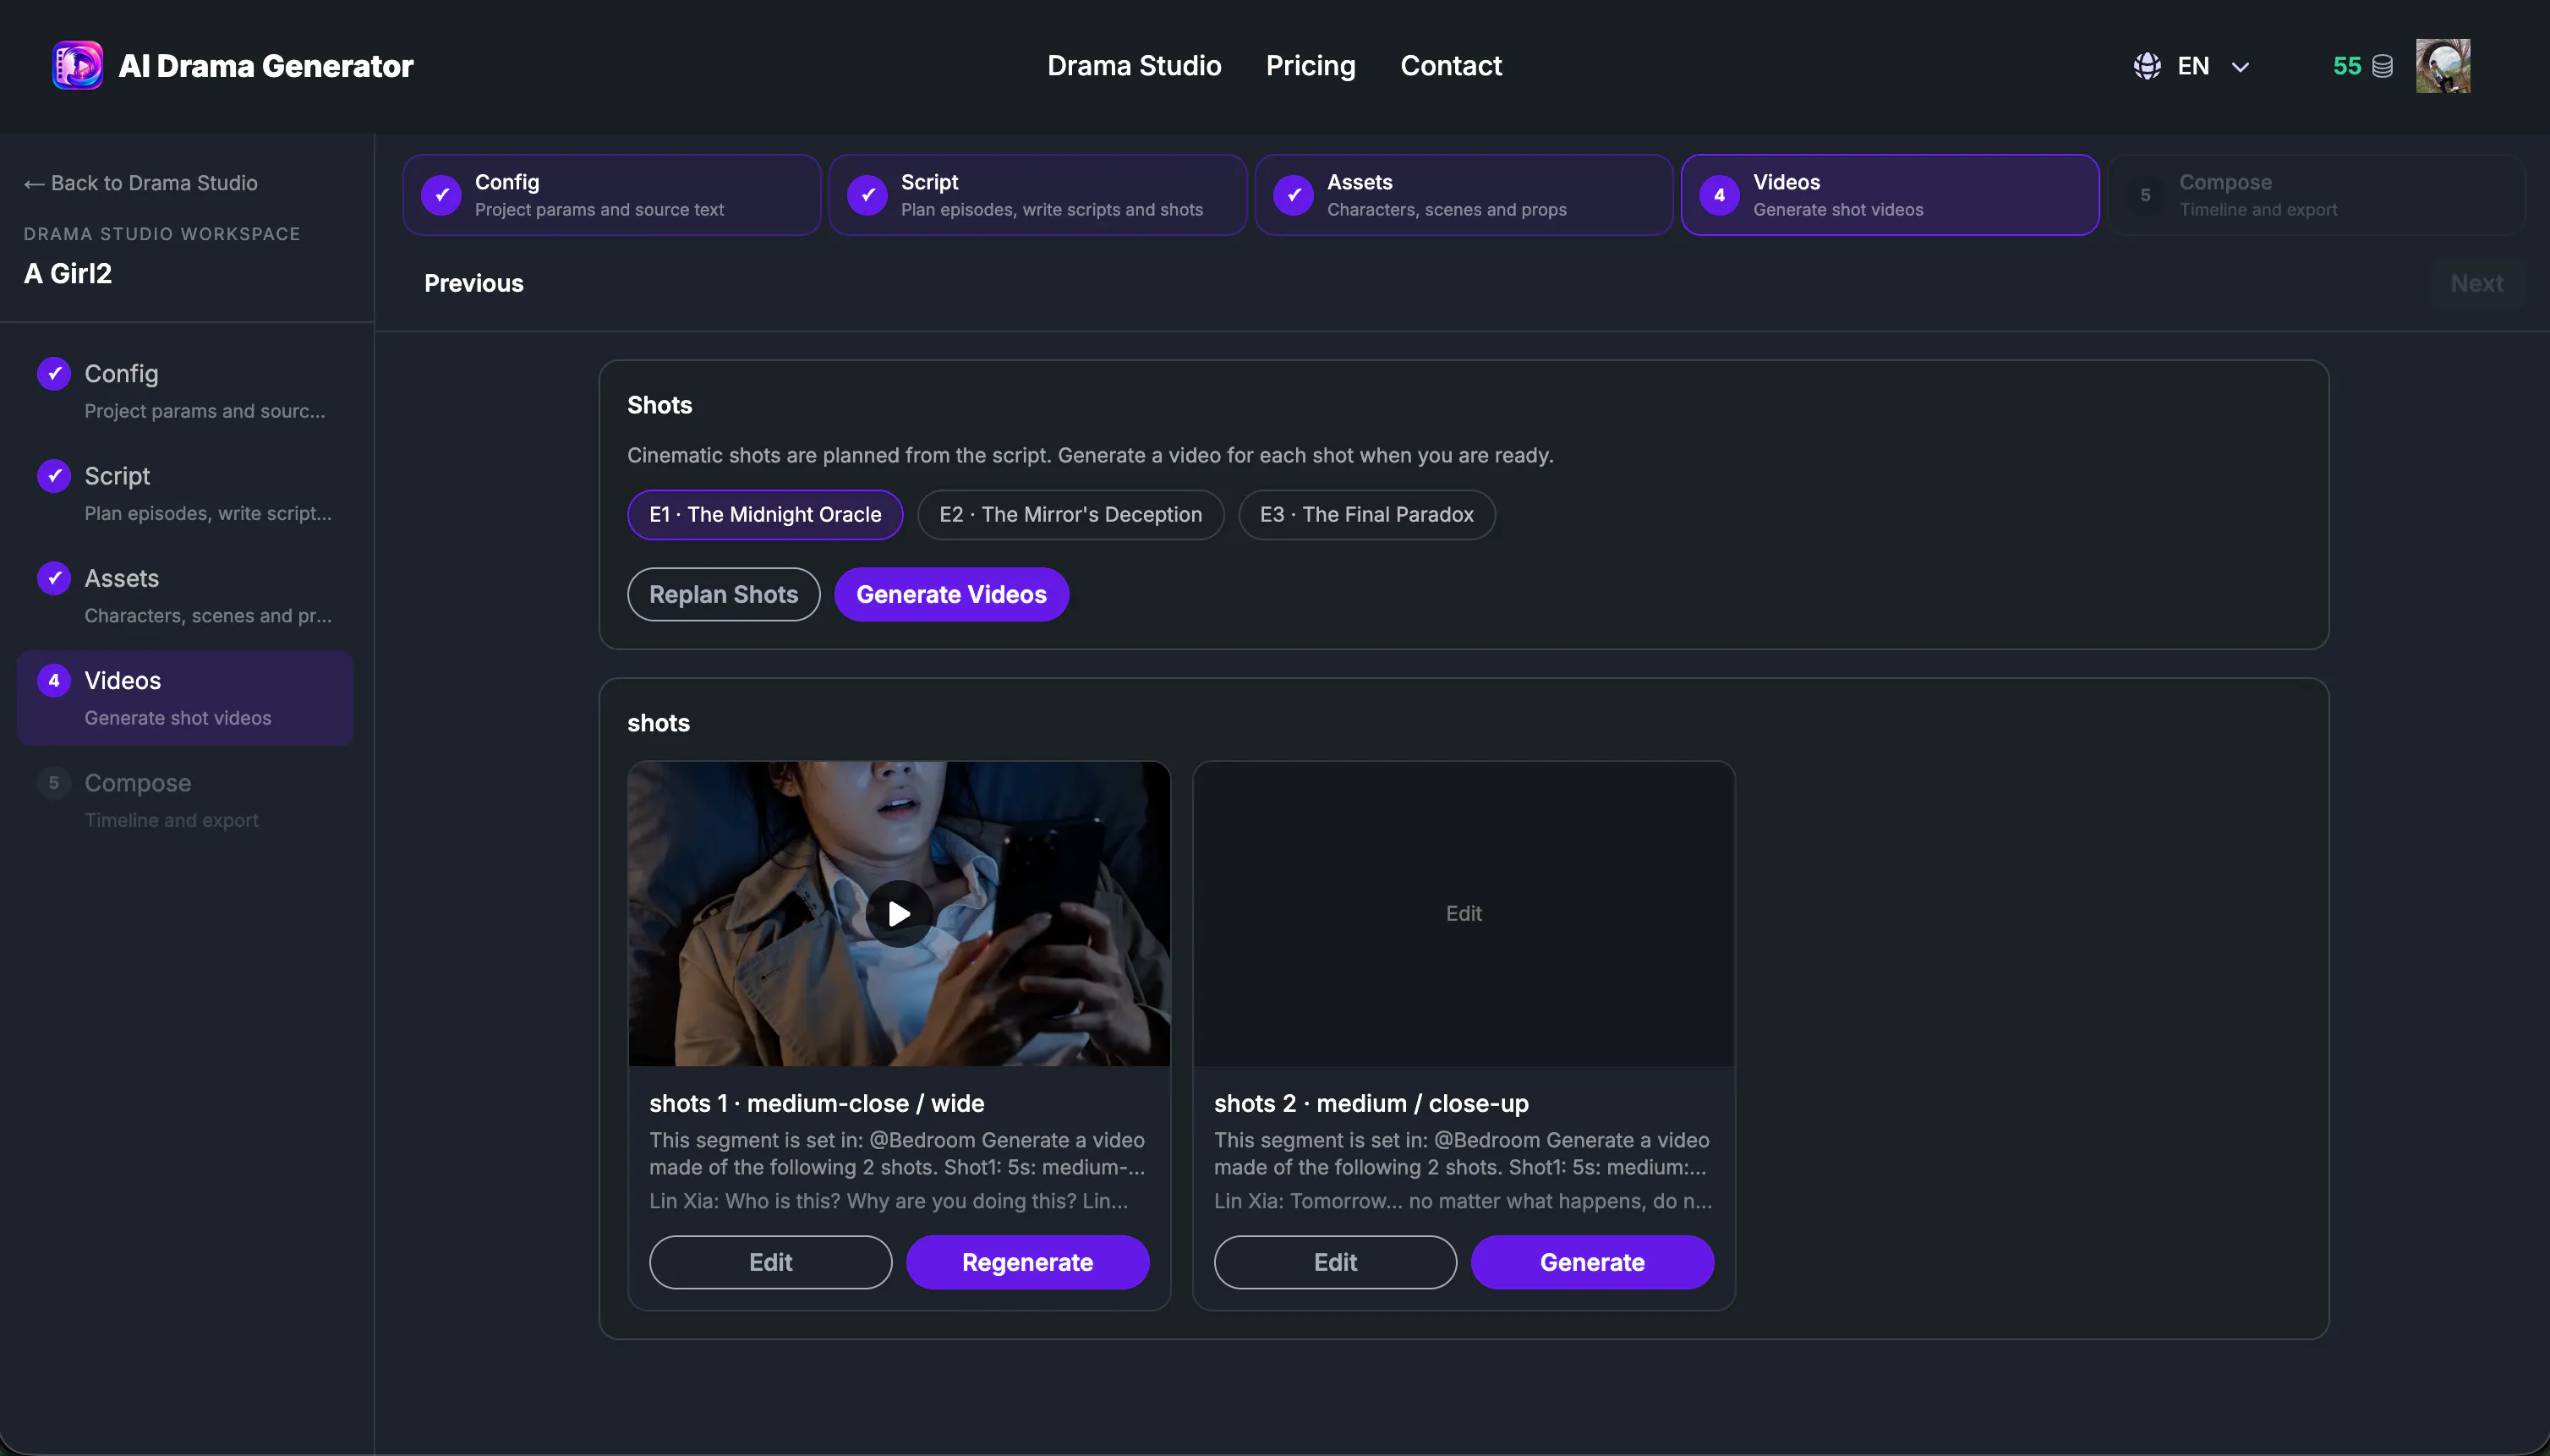2550x1456 pixels.
Task: Select the Config step in top stepper
Action: pyautogui.click(x=611, y=195)
